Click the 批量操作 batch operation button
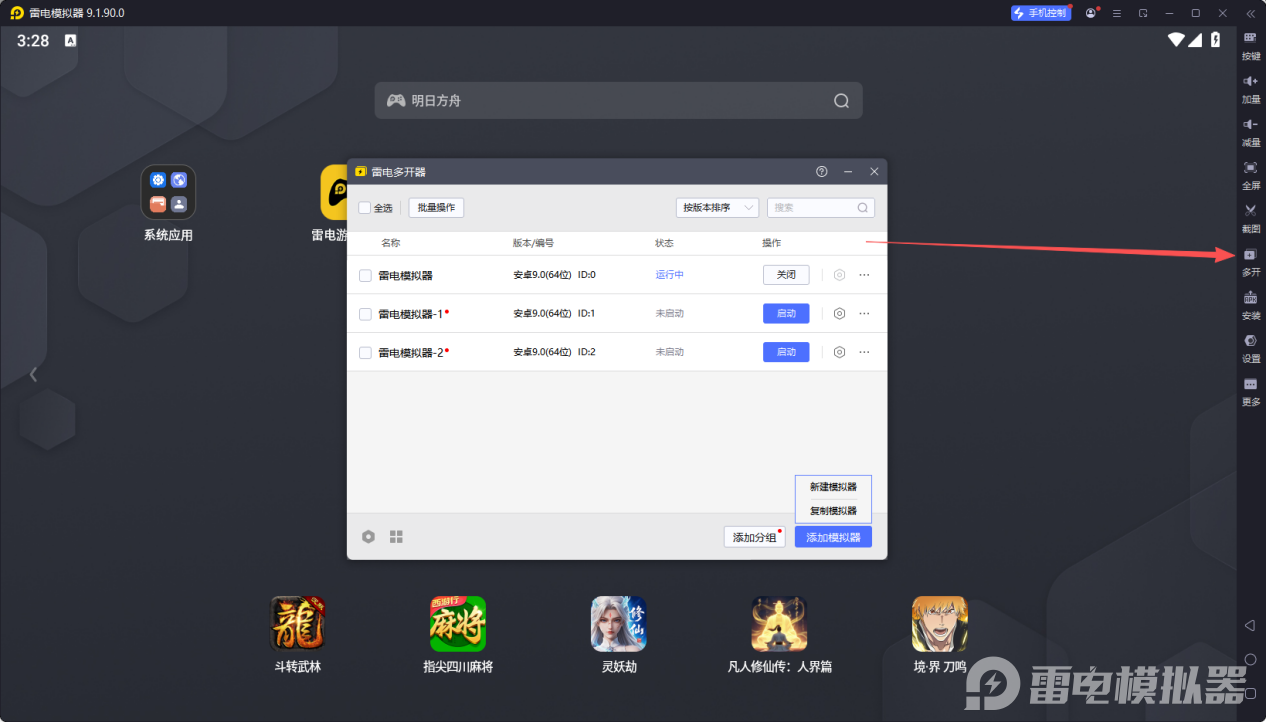Viewport: 1266px width, 722px height. (436, 208)
